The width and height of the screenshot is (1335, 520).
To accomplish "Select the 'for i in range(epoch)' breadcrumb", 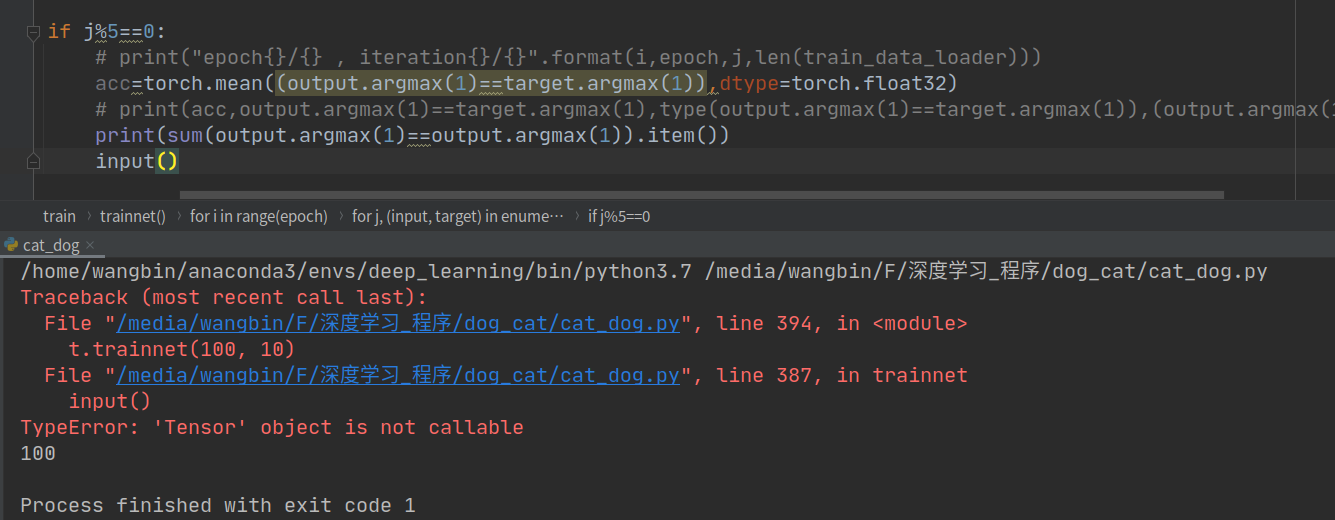I will (x=259, y=216).
